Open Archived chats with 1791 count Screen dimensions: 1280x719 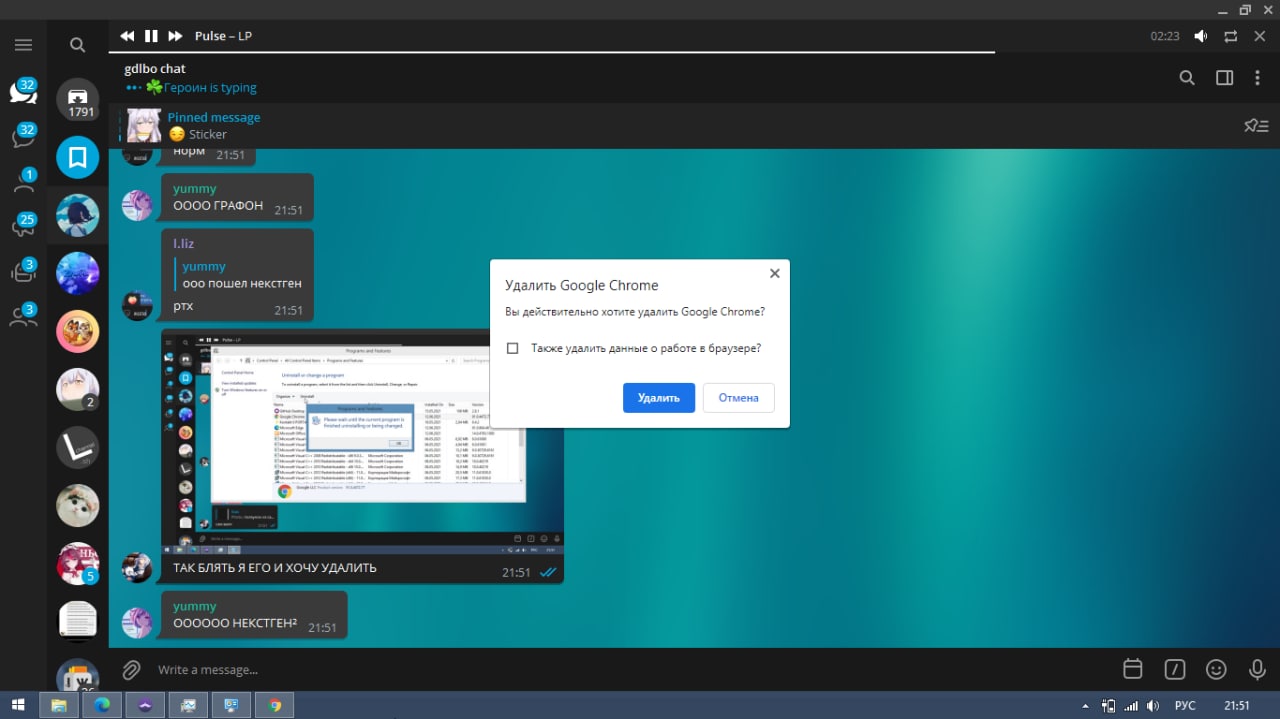coord(78,100)
